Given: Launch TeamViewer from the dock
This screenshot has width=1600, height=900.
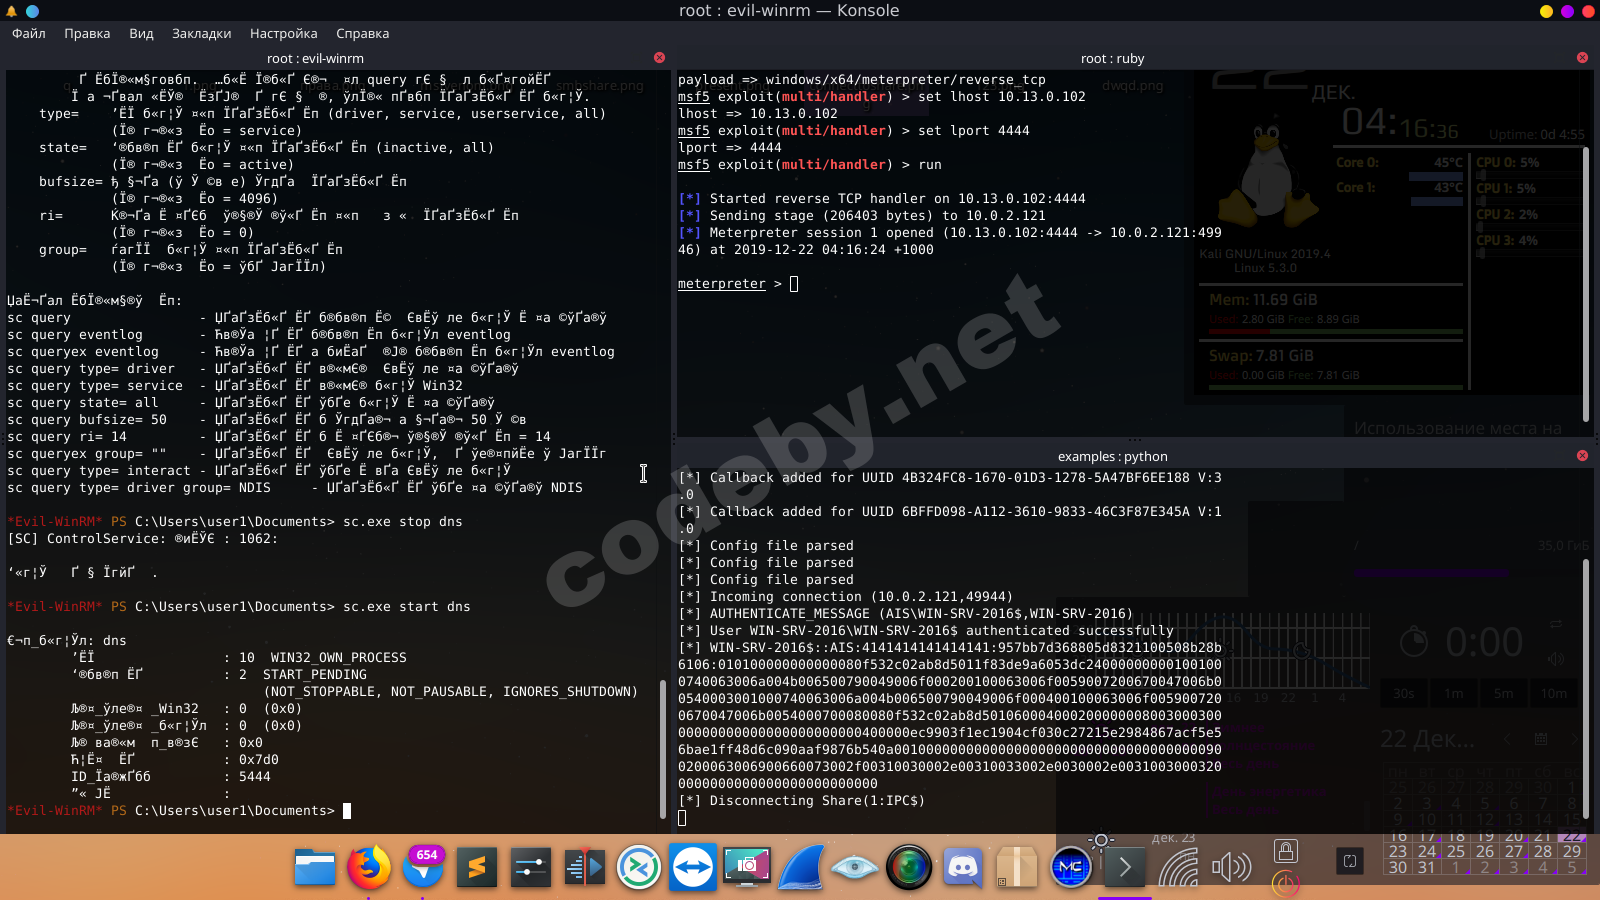Looking at the screenshot, I should 693,867.
